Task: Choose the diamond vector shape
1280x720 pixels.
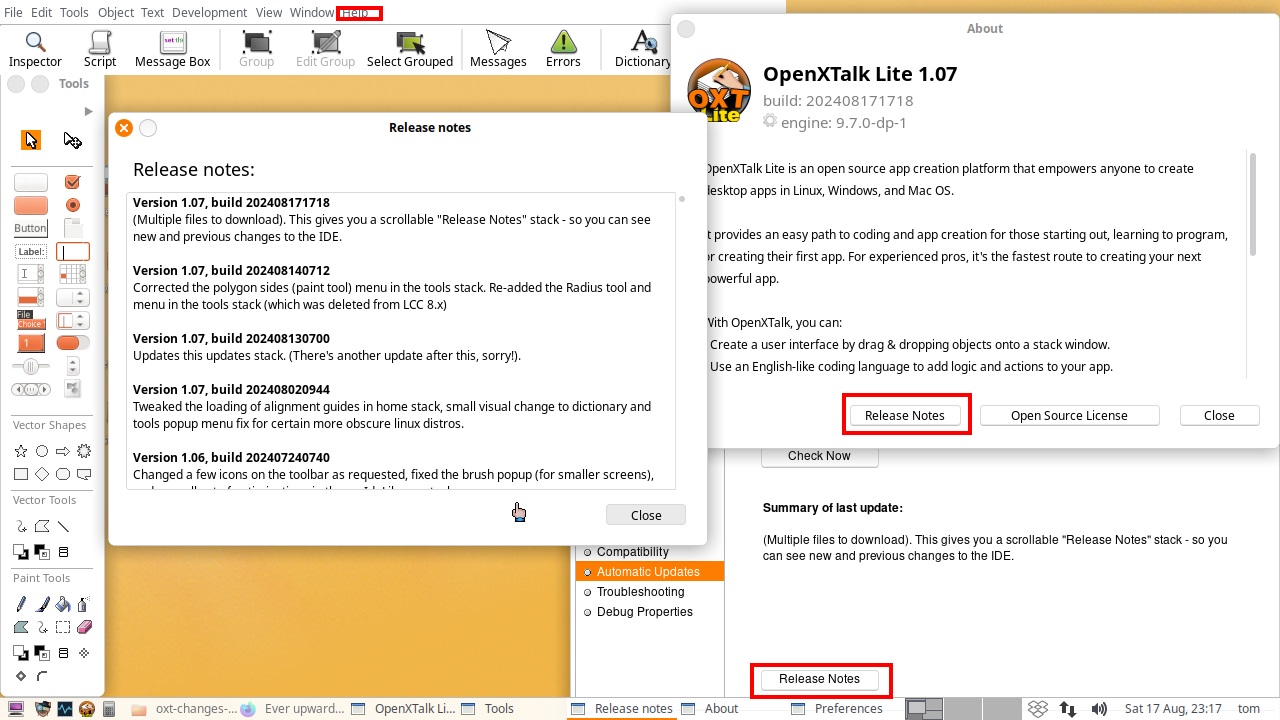Action: 42,474
